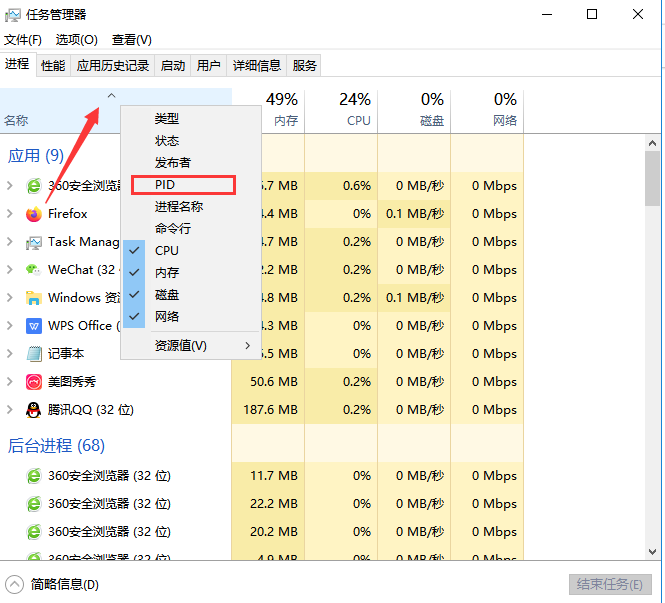Click the WPS Office icon

coord(34,326)
